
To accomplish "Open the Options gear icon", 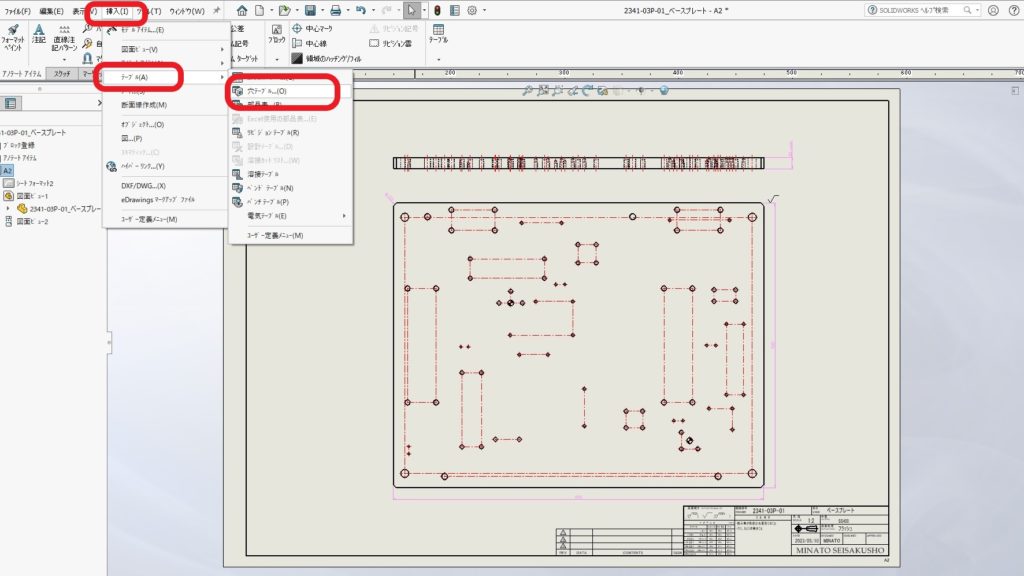I will point(472,11).
